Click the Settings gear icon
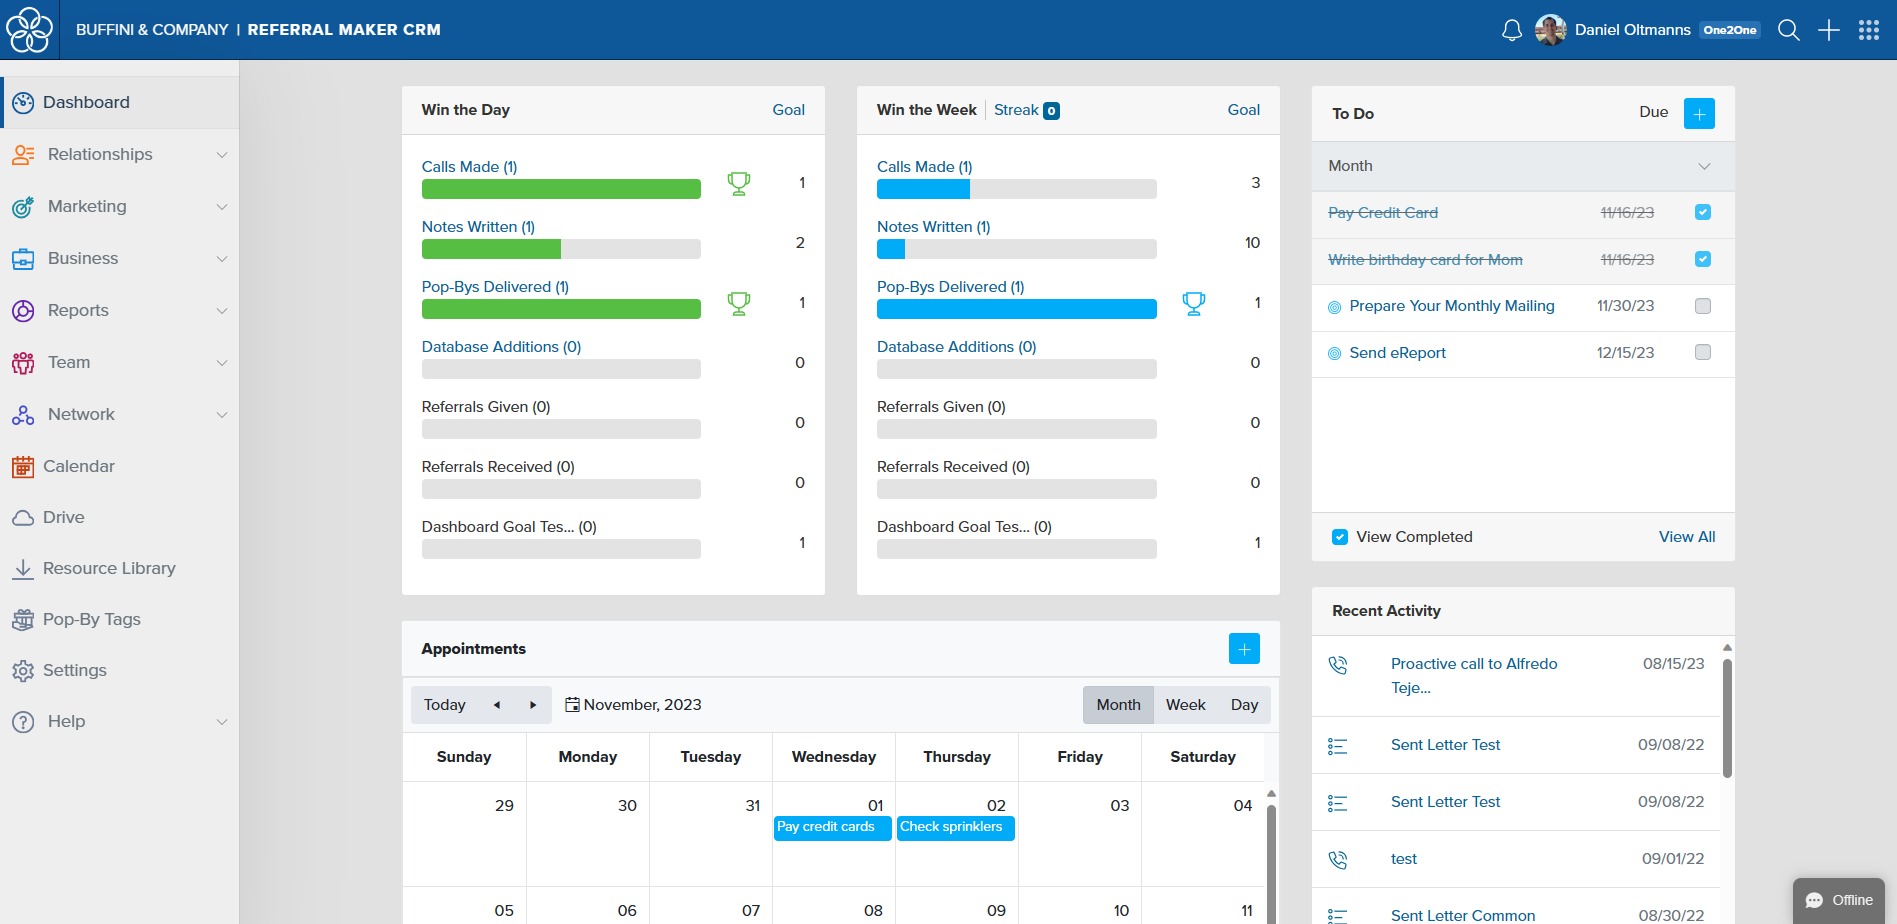The height and width of the screenshot is (924, 1897). click(23, 670)
